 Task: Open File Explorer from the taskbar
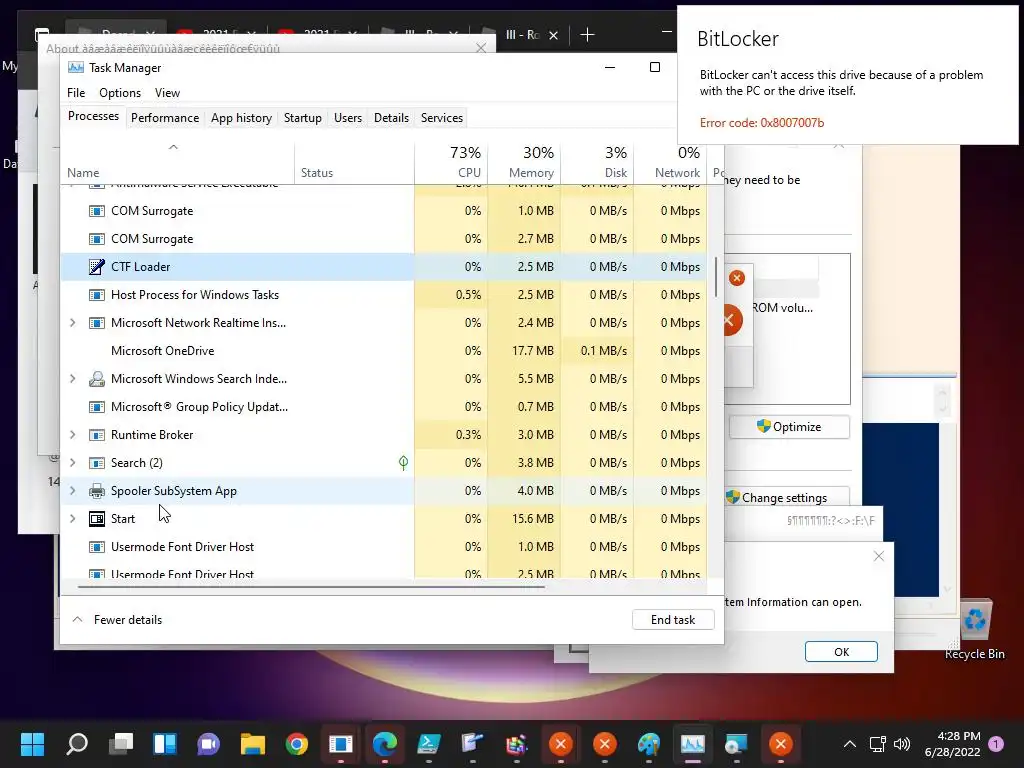pyautogui.click(x=253, y=744)
